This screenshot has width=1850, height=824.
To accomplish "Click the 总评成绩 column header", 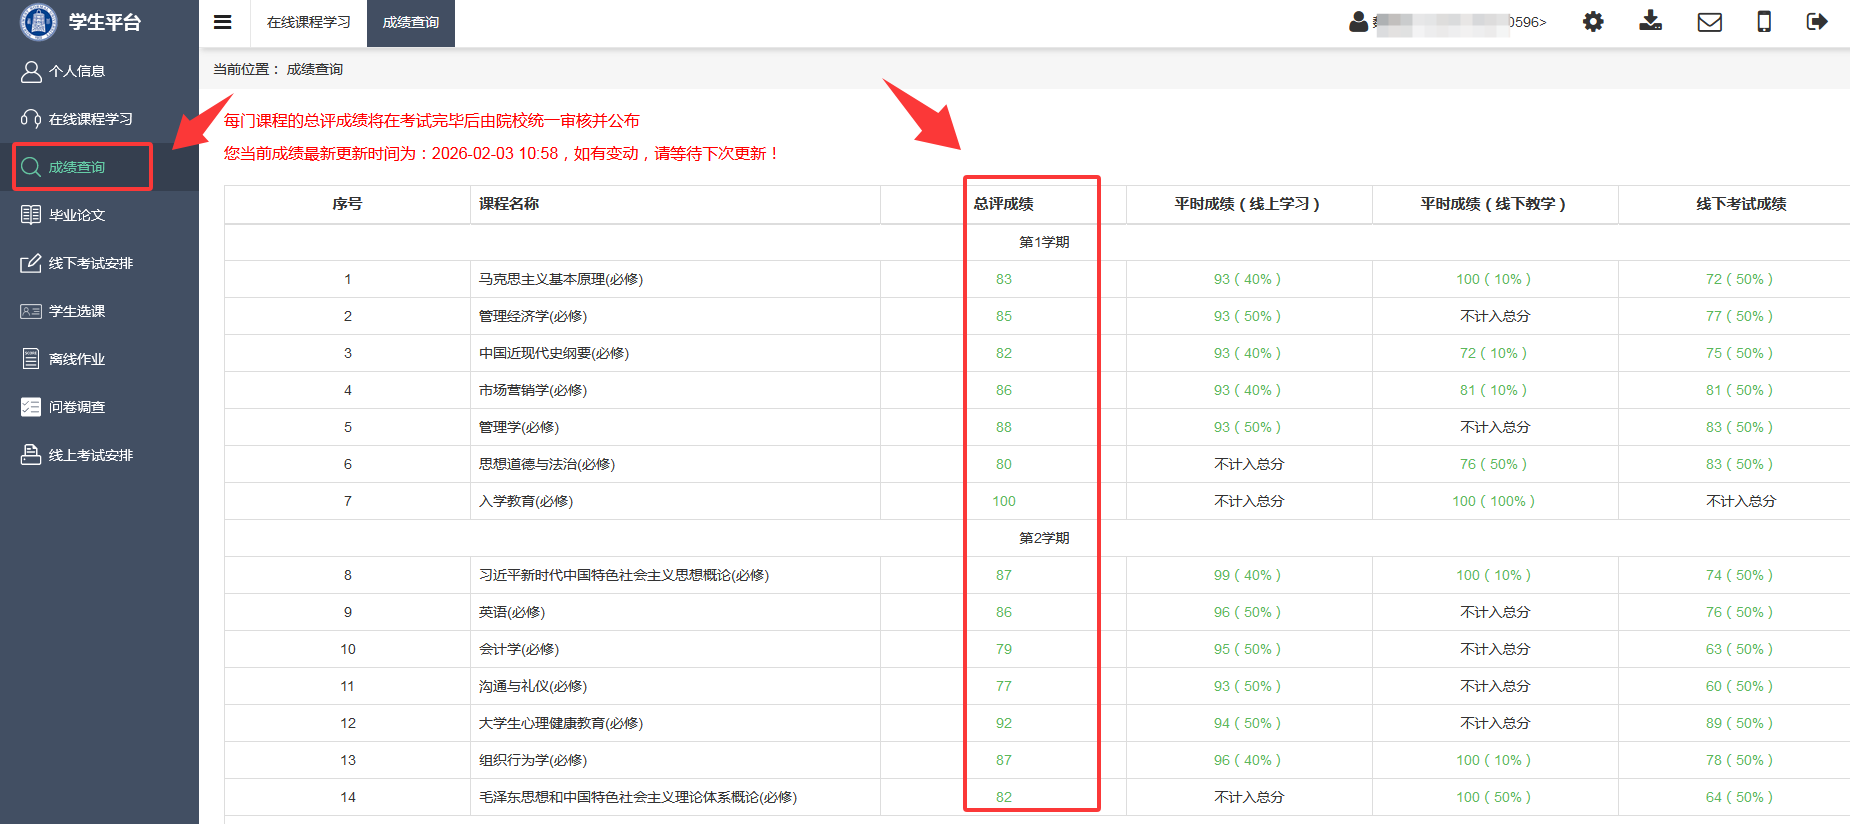I will point(1004,204).
